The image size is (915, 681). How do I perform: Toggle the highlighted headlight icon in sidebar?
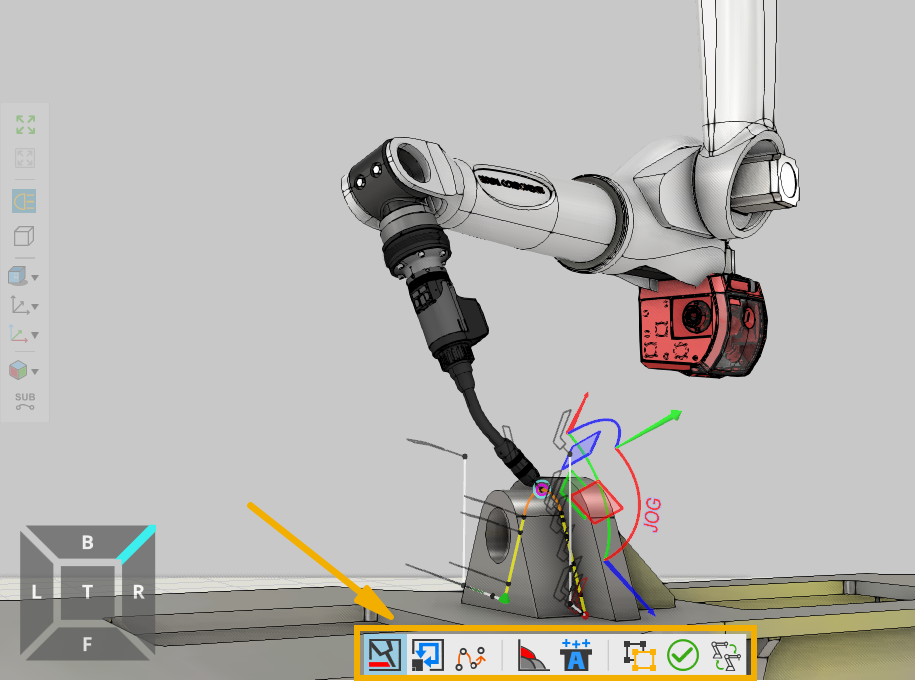[25, 201]
